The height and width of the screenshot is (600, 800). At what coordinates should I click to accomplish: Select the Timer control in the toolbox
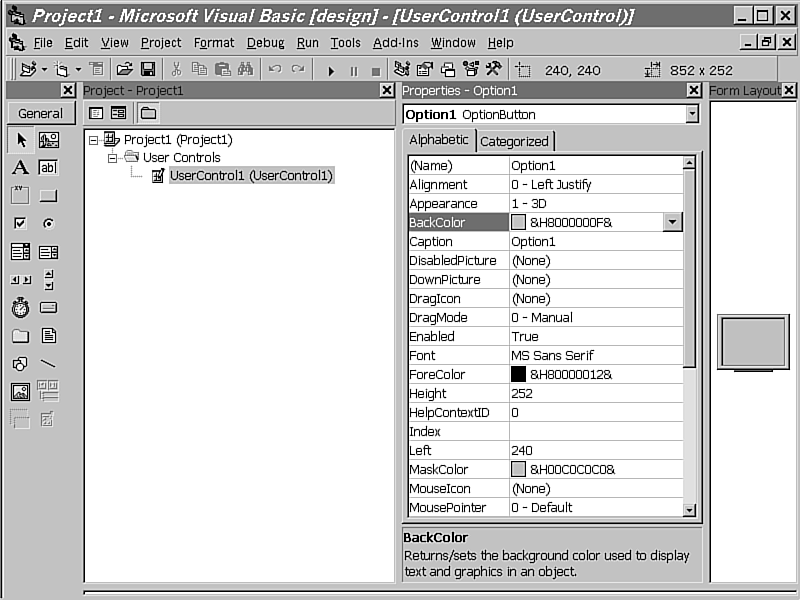(19, 307)
